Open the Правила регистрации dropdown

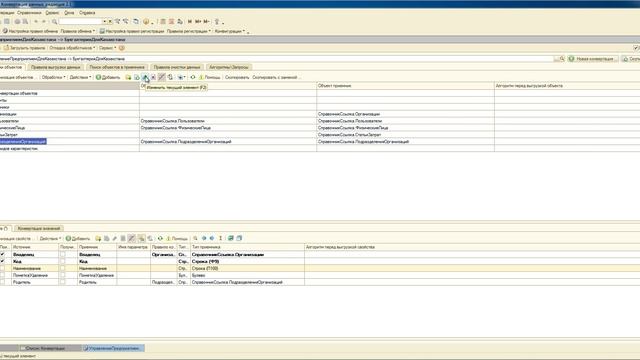[189, 31]
